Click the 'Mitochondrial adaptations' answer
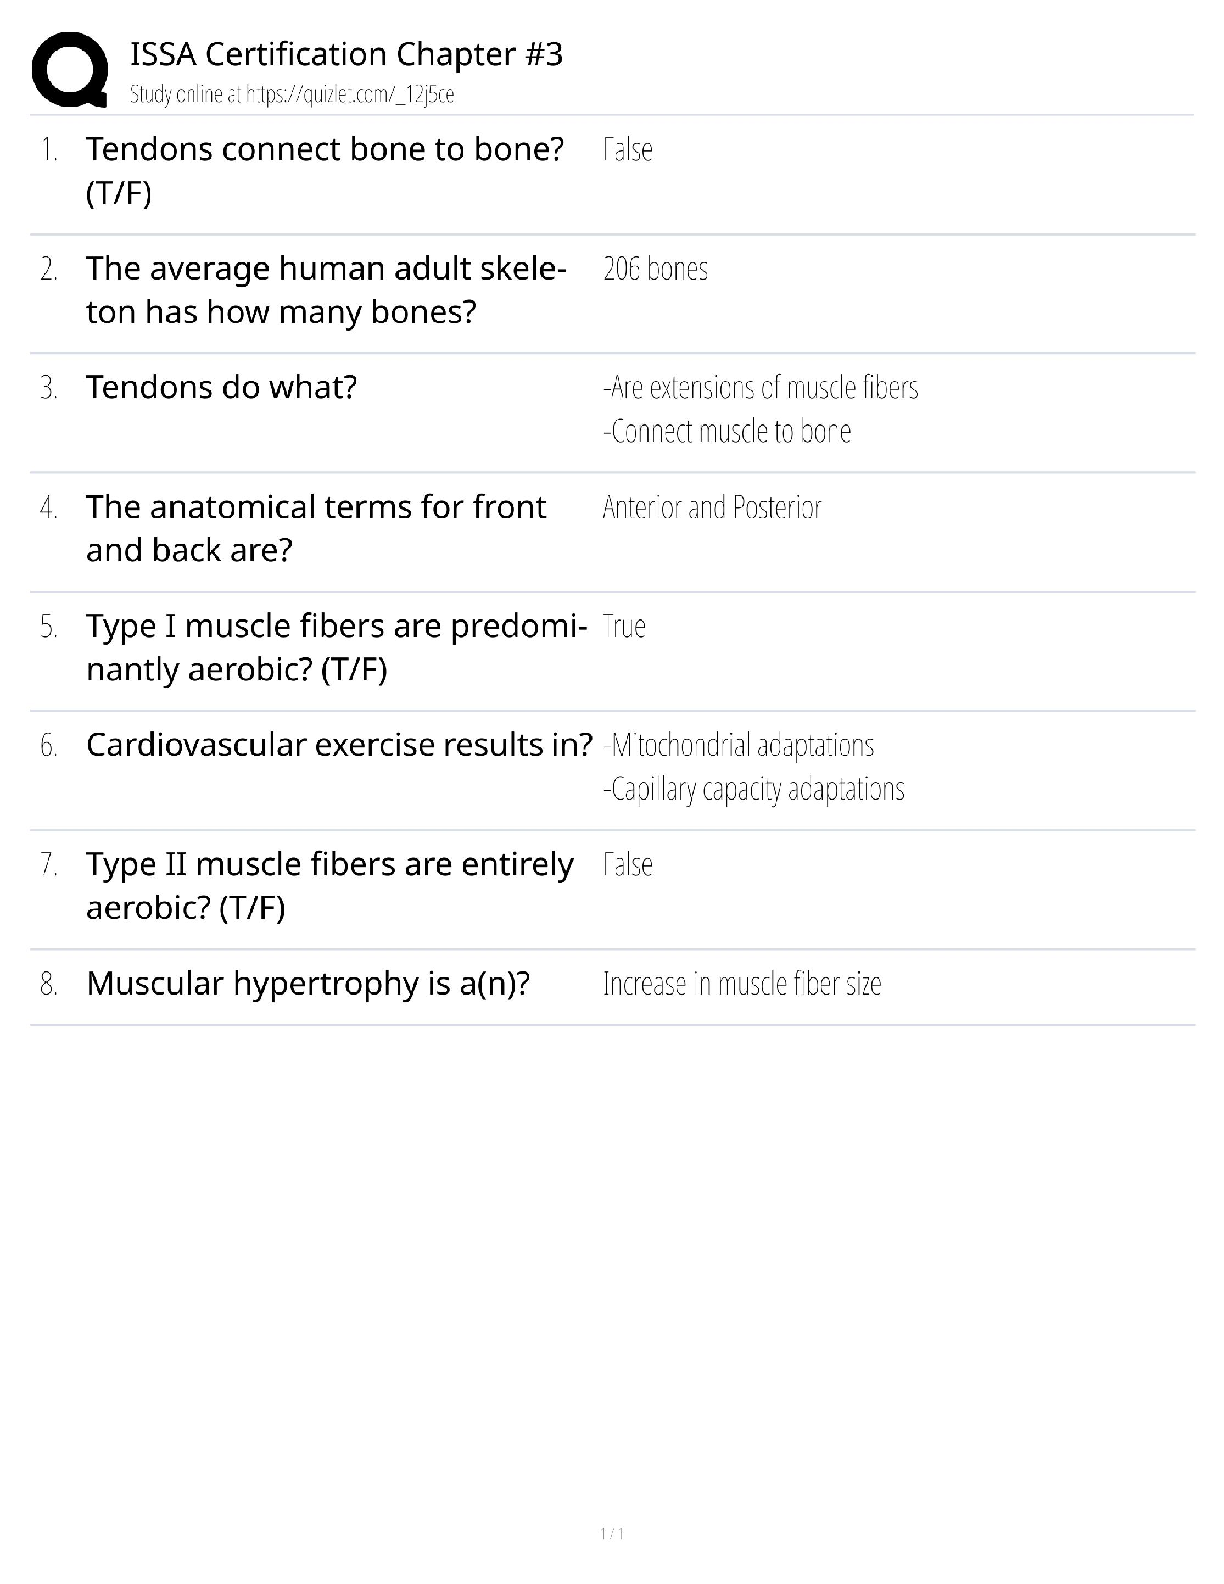The width and height of the screenshot is (1224, 1584). coord(740,745)
